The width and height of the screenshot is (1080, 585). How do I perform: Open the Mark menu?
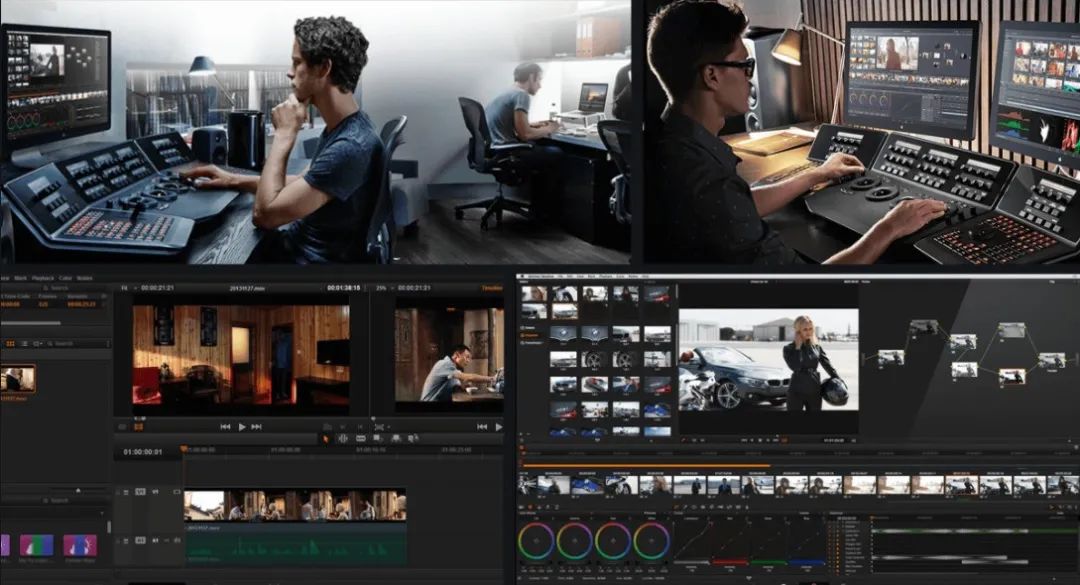[x=21, y=278]
